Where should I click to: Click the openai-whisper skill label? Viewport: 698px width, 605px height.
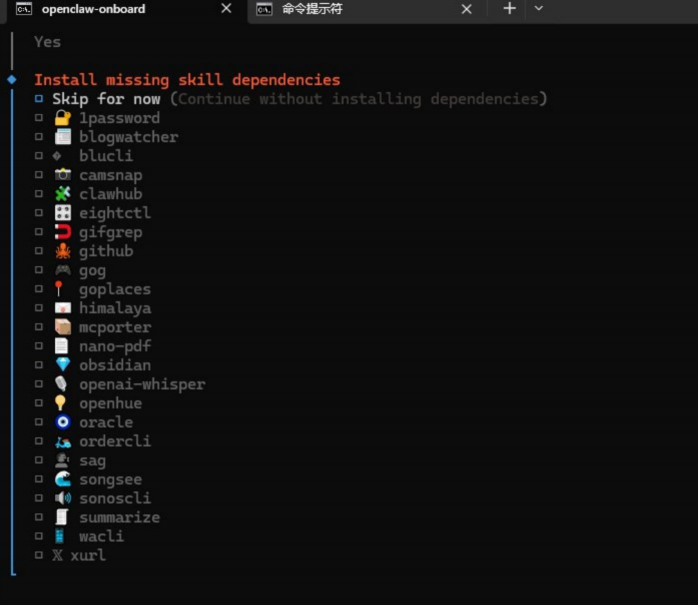pyautogui.click(x=142, y=384)
